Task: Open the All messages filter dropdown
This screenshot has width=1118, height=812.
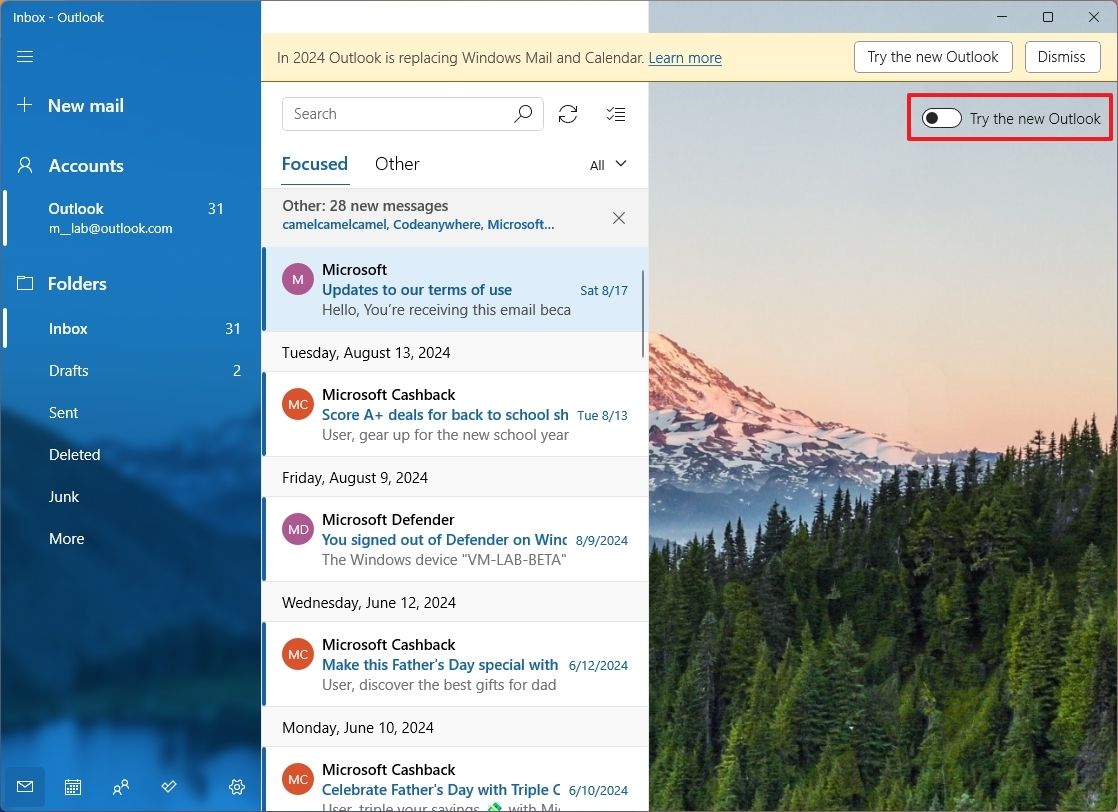Action: point(608,164)
